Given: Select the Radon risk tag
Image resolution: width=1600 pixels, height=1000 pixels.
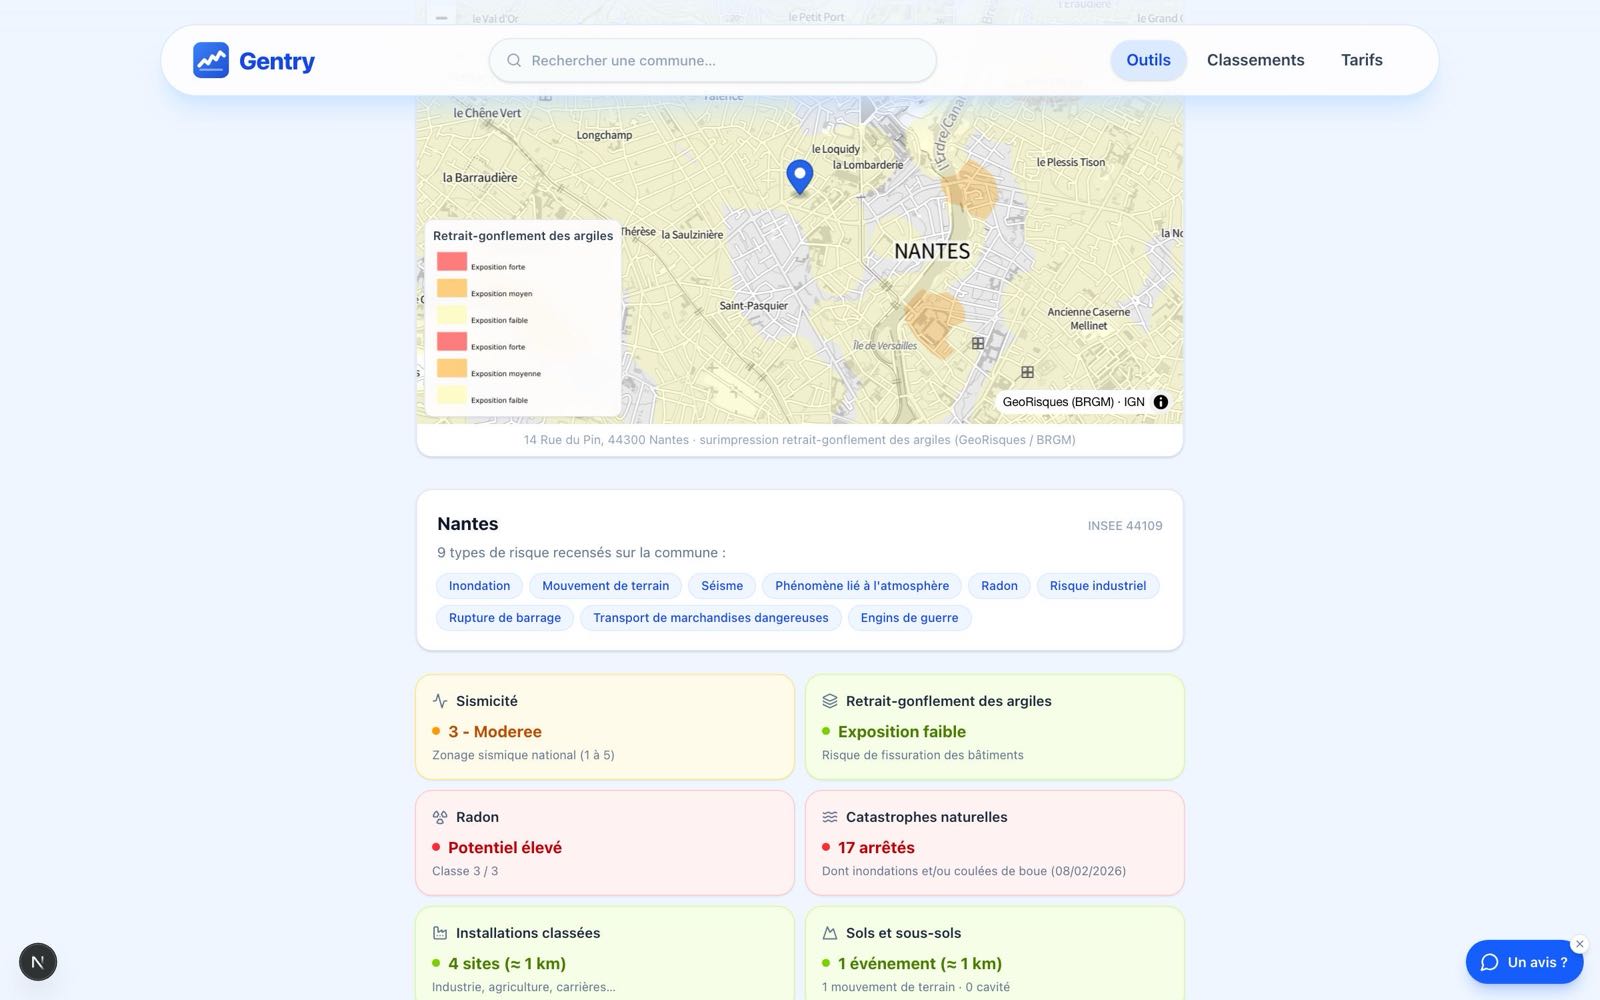Looking at the screenshot, I should 999,586.
